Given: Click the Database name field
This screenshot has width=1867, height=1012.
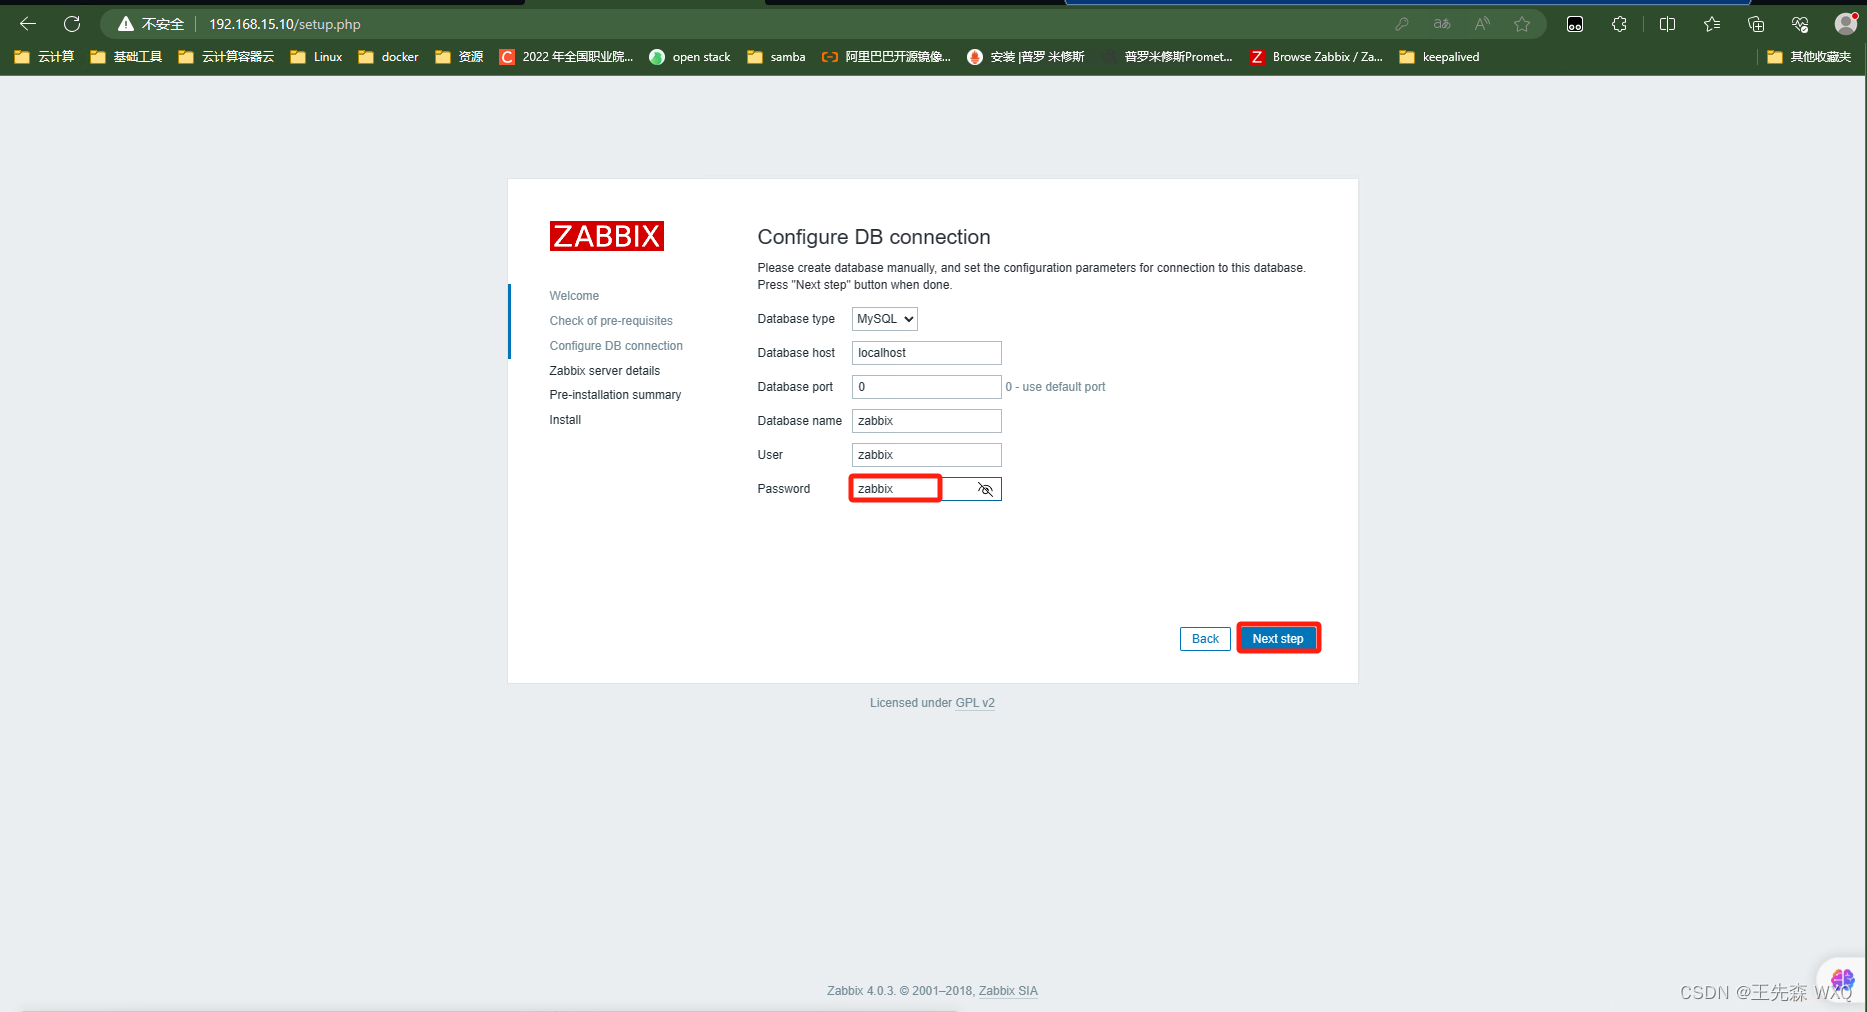Looking at the screenshot, I should tap(926, 421).
